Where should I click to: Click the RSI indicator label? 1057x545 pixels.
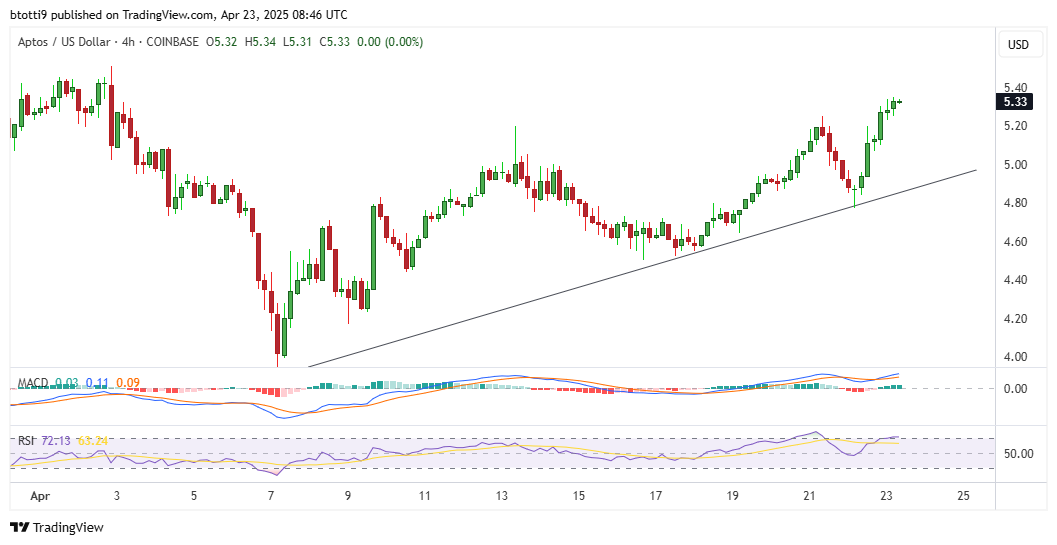26,440
